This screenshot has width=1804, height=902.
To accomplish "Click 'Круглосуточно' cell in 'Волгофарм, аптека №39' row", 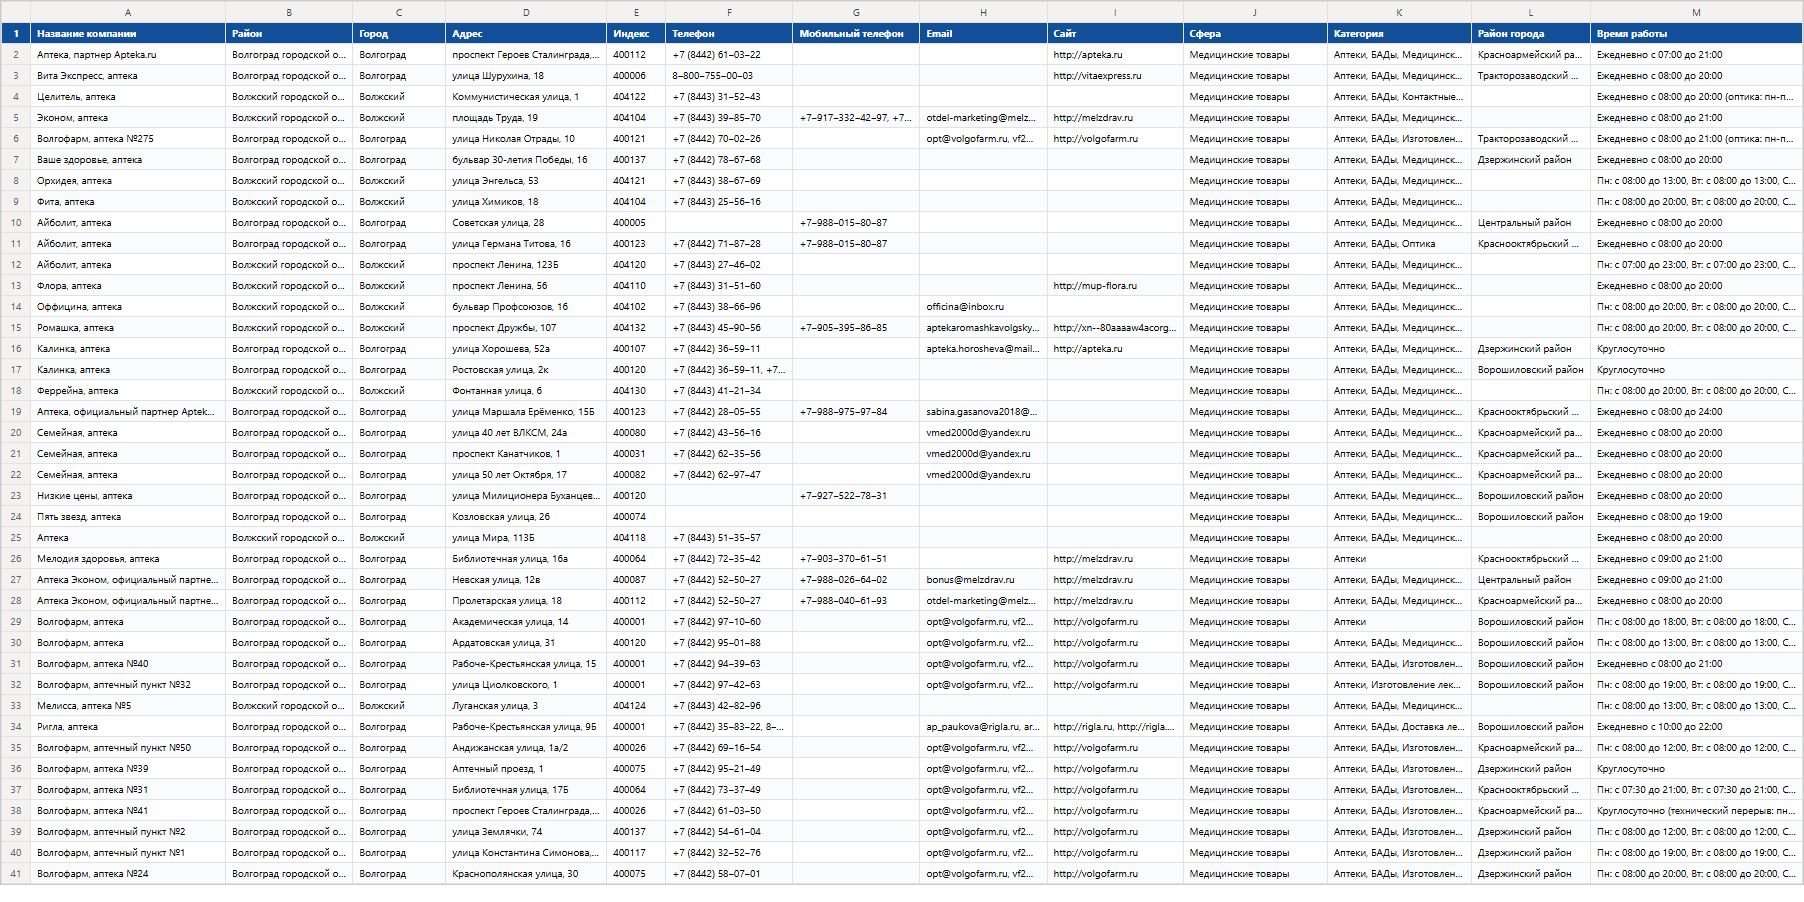I will [1696, 769].
